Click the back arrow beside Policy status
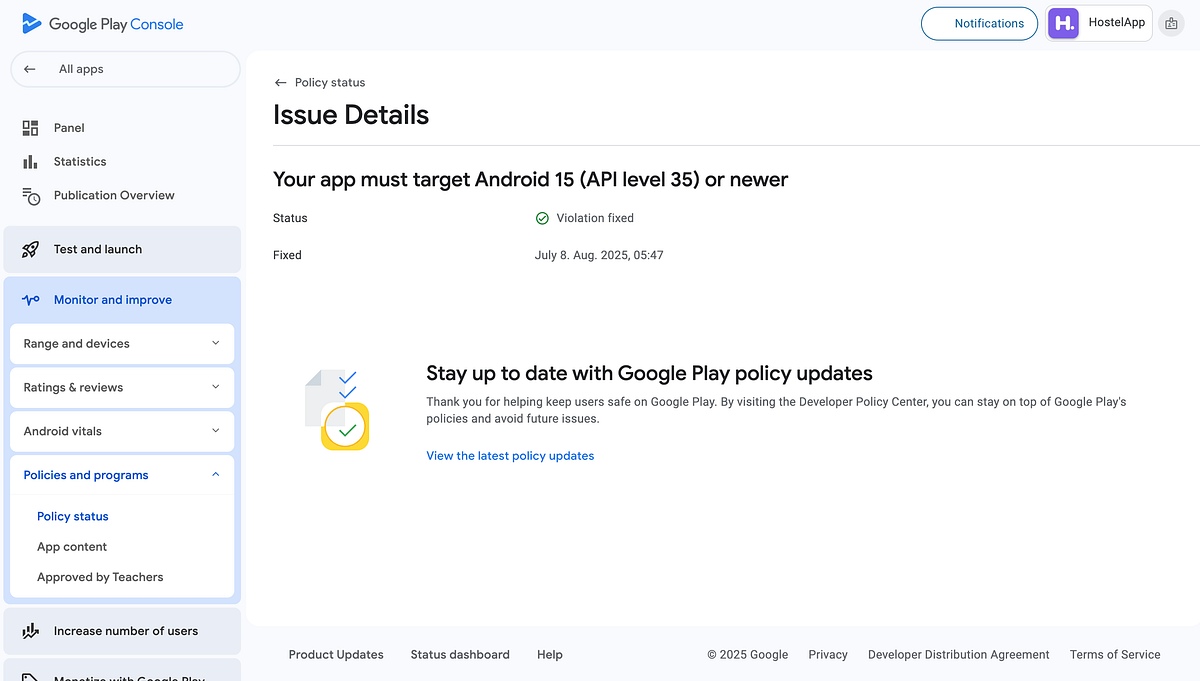Screen dimensions: 1200x681 pyautogui.click(x=281, y=82)
